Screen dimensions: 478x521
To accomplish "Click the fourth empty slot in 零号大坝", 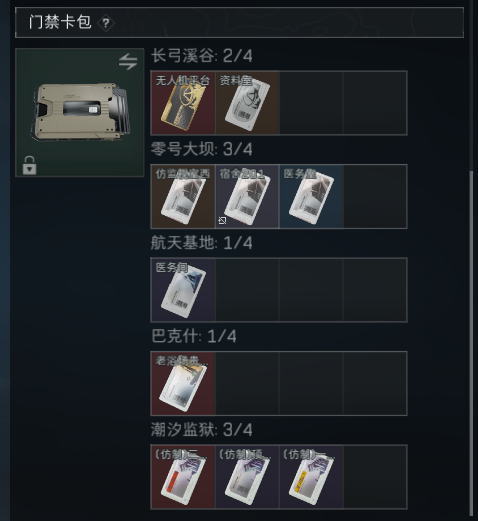I will coord(375,196).
